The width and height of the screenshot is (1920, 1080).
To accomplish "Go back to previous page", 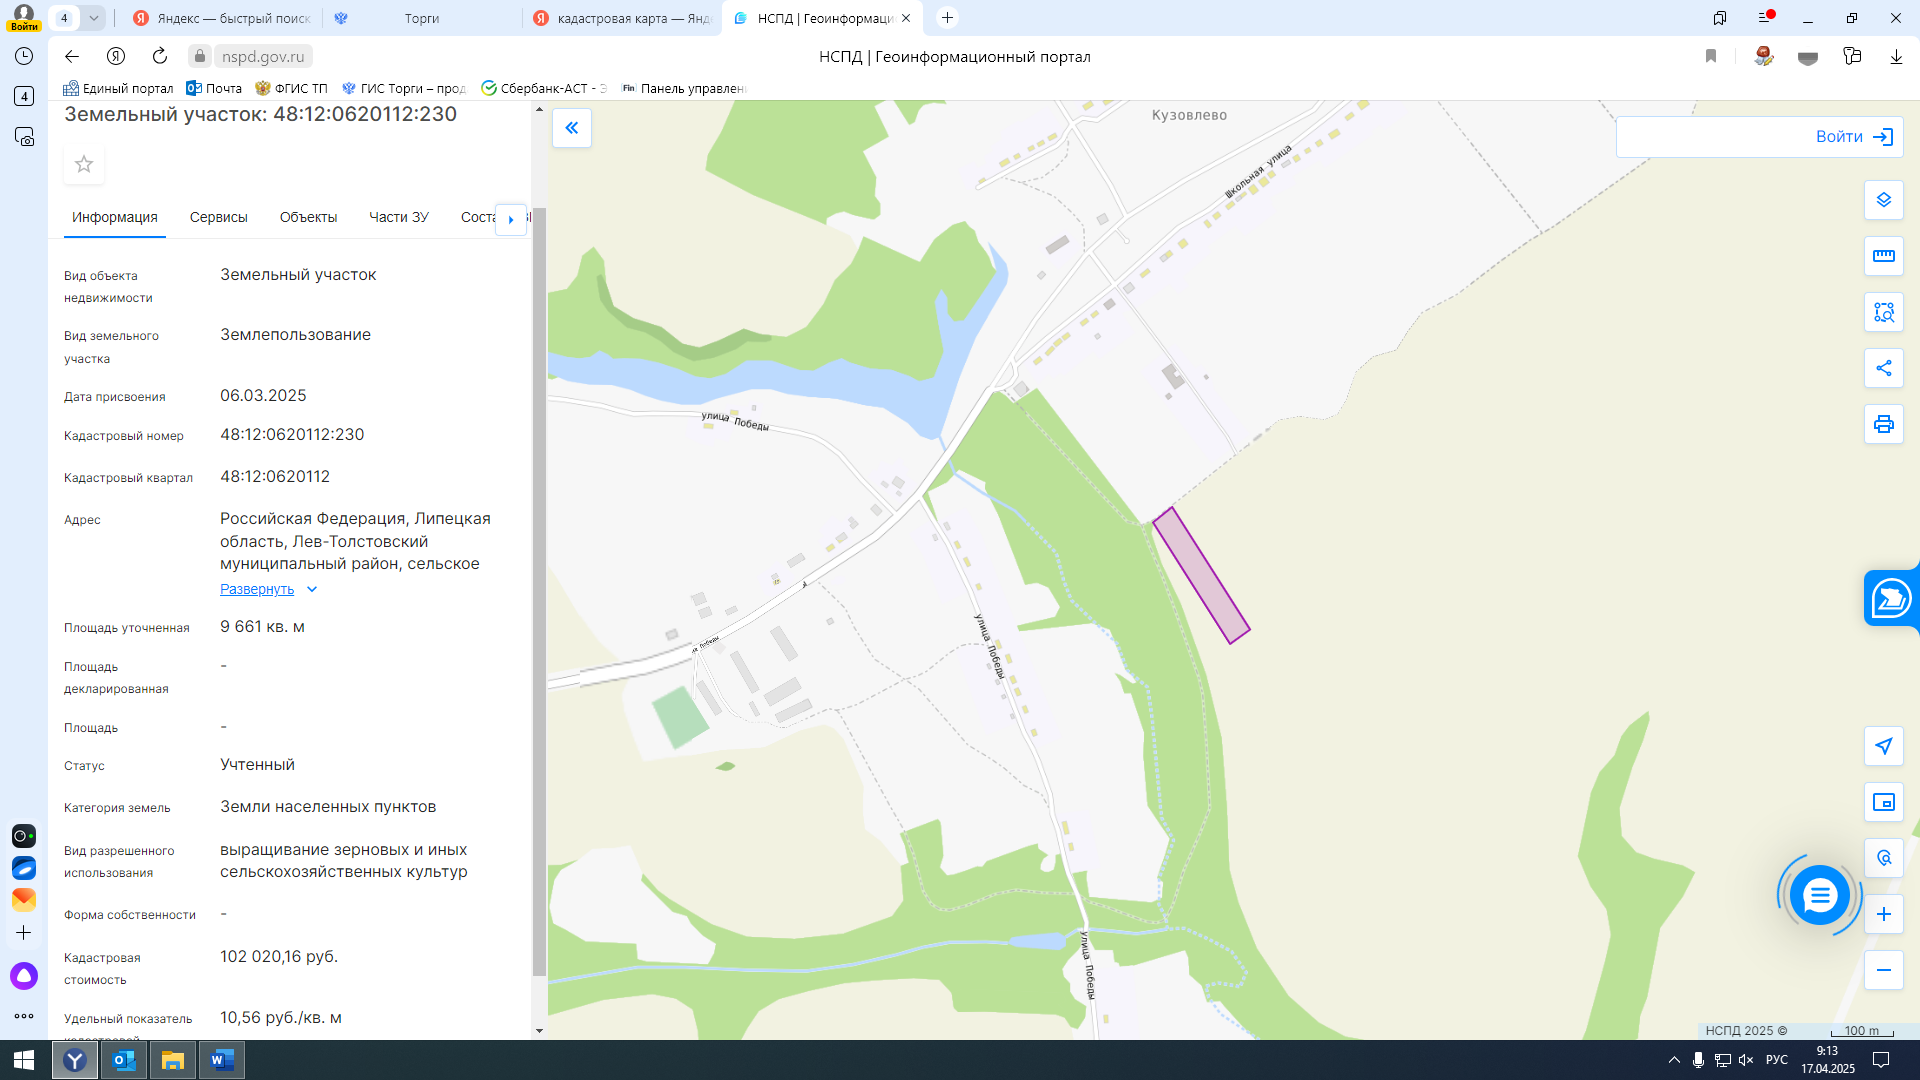I will 72,56.
